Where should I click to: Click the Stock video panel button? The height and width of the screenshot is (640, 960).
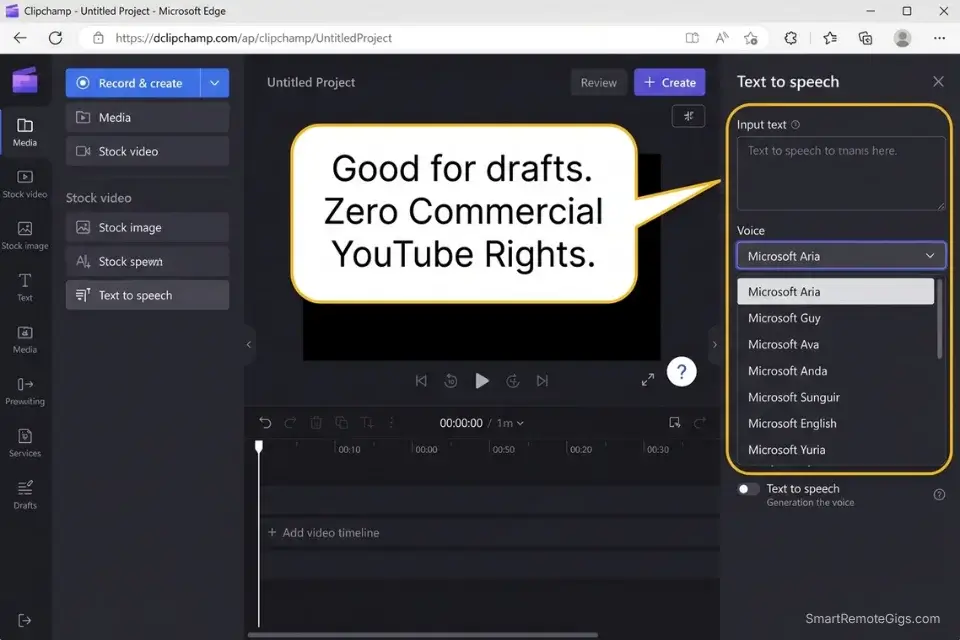(148, 151)
